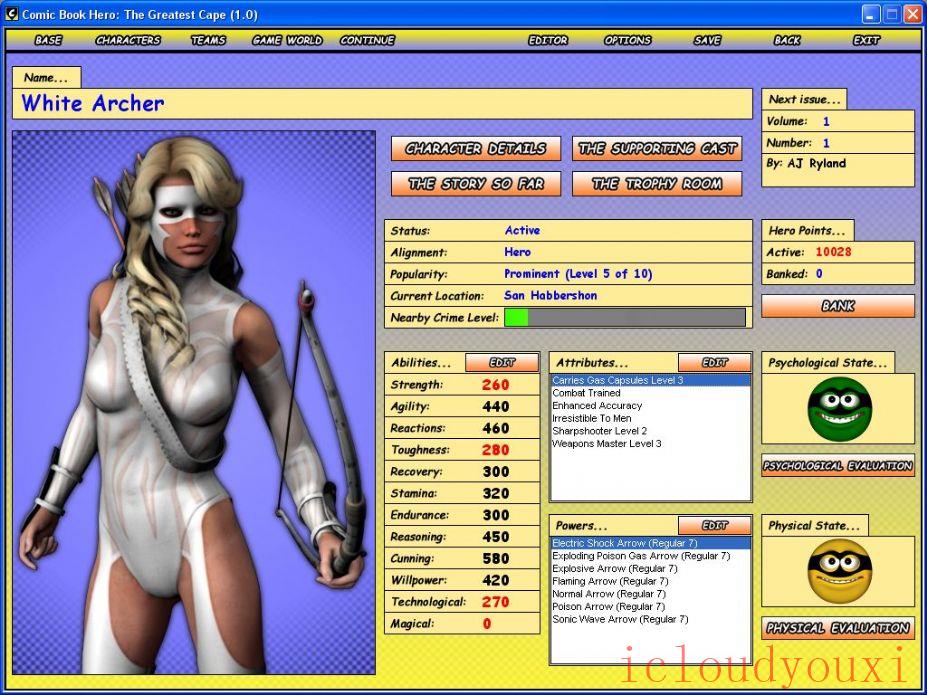Open the EDITOR menu
The height and width of the screenshot is (695, 927).
pyautogui.click(x=548, y=40)
